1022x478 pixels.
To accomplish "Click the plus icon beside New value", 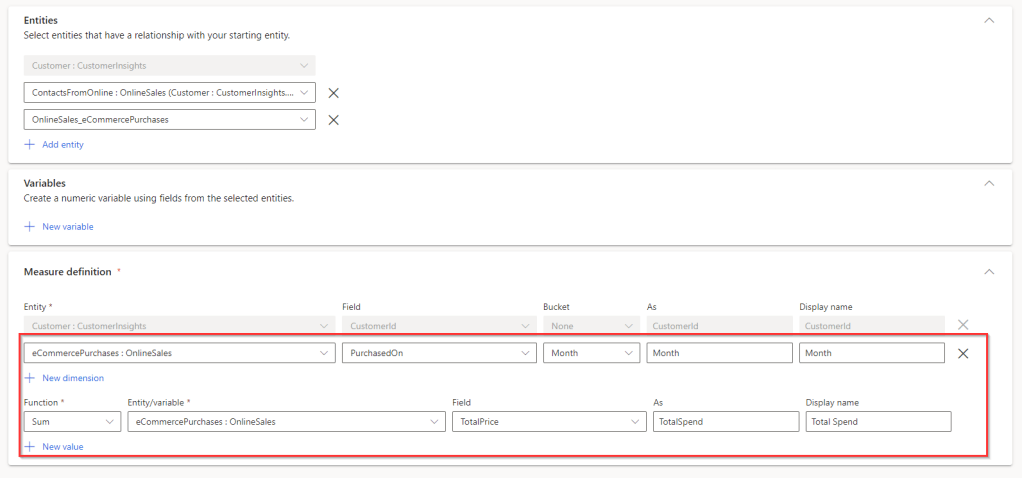I will pos(29,447).
